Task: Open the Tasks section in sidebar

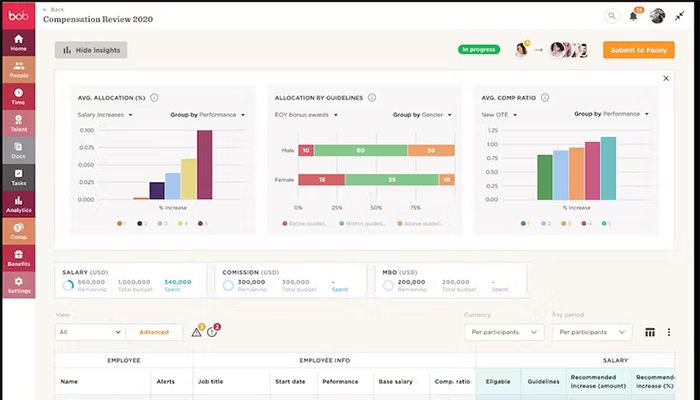Action: tap(19, 177)
